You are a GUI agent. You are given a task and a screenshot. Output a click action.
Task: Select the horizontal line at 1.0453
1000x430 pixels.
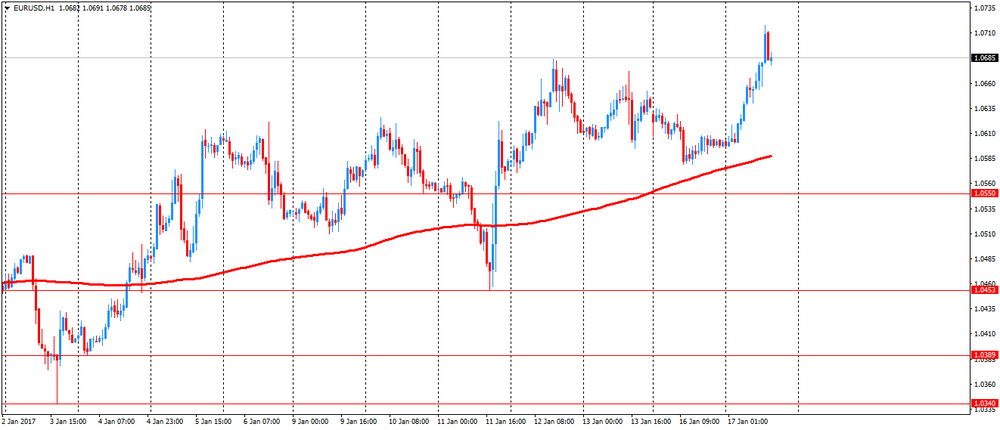tap(485, 290)
